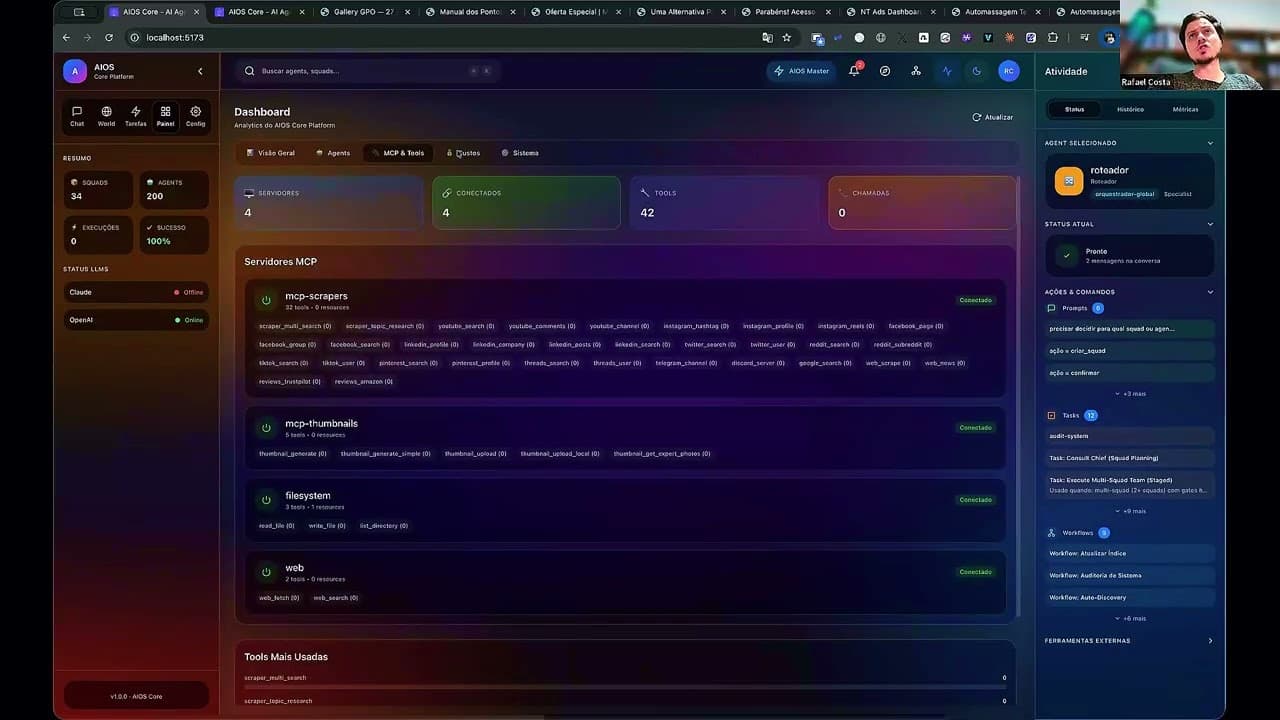Viewport: 1280px width, 720px height.
Task: Collapse the AGENT SELECIONADO section
Action: click(x=1210, y=142)
